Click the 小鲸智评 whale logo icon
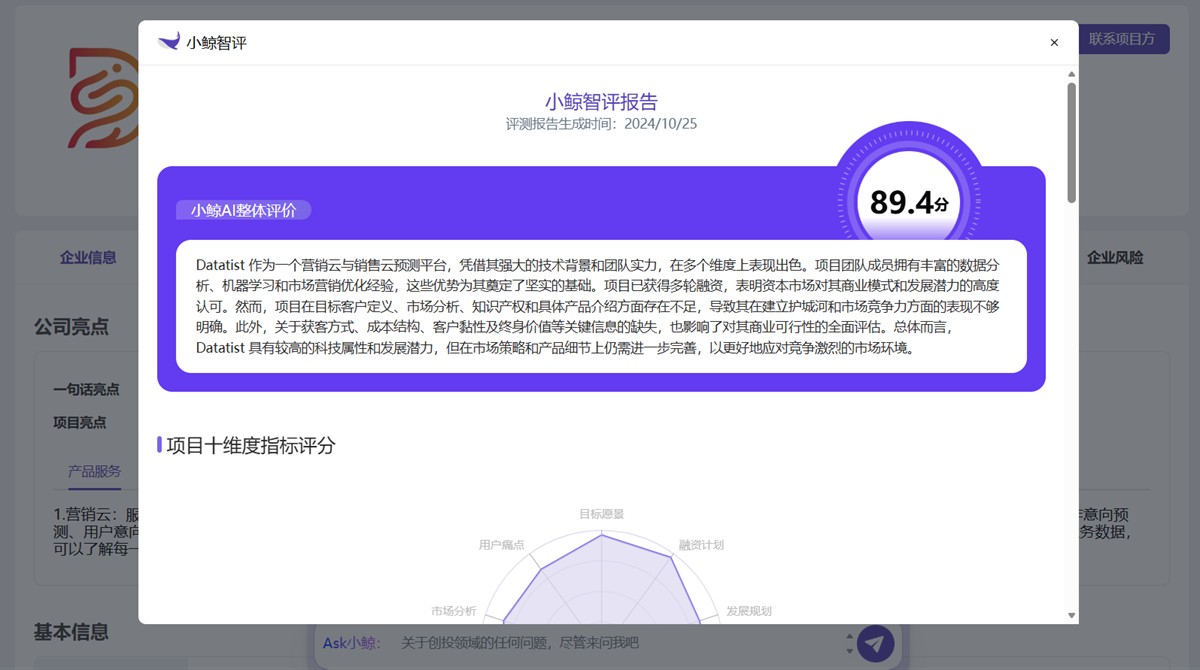Screen dimensions: 1200x670 coord(168,41)
